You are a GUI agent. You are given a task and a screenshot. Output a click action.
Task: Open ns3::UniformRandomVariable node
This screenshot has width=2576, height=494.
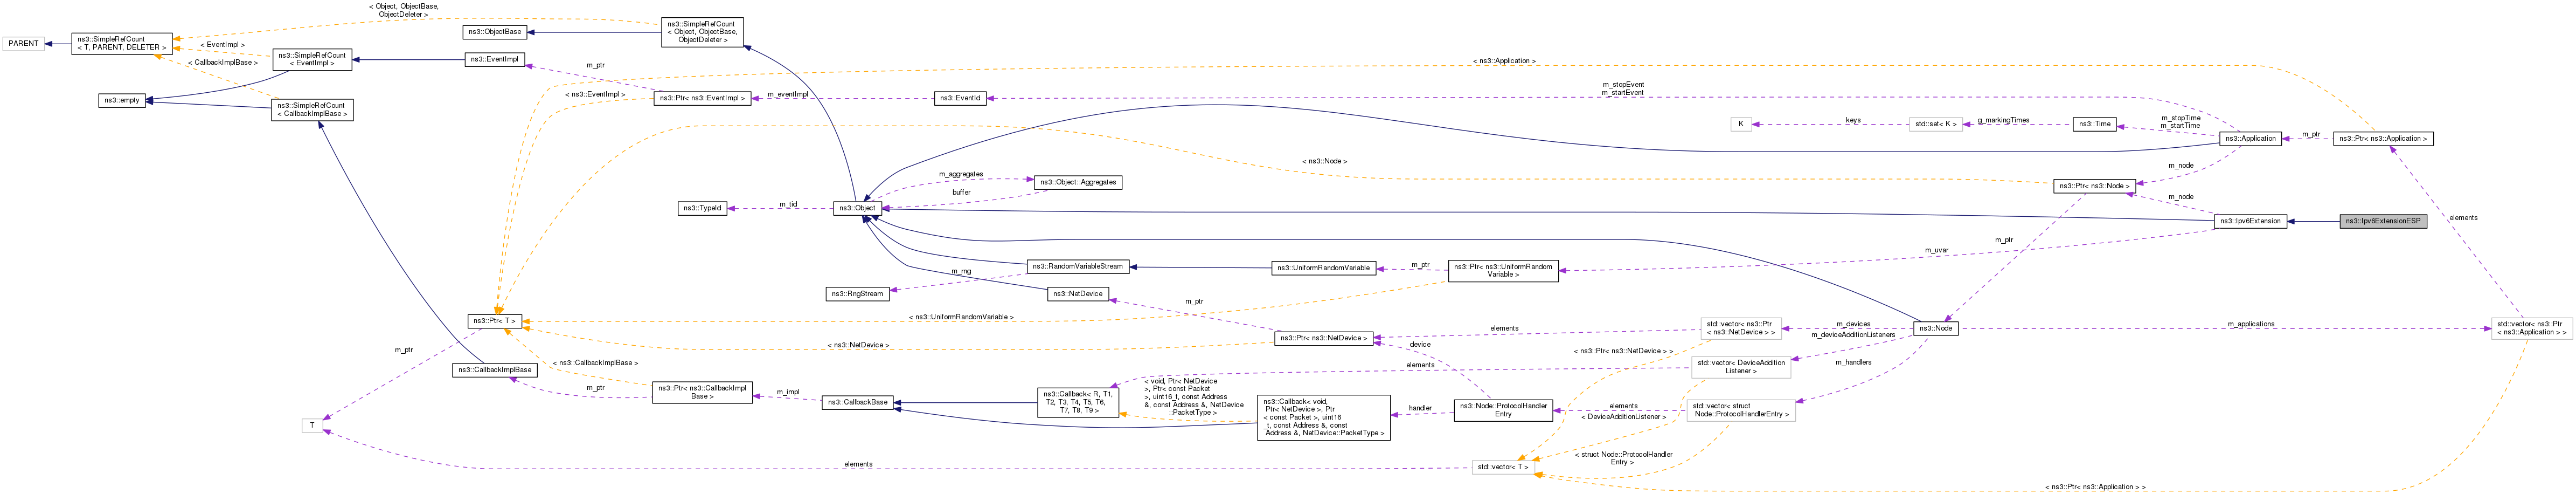coord(1323,268)
